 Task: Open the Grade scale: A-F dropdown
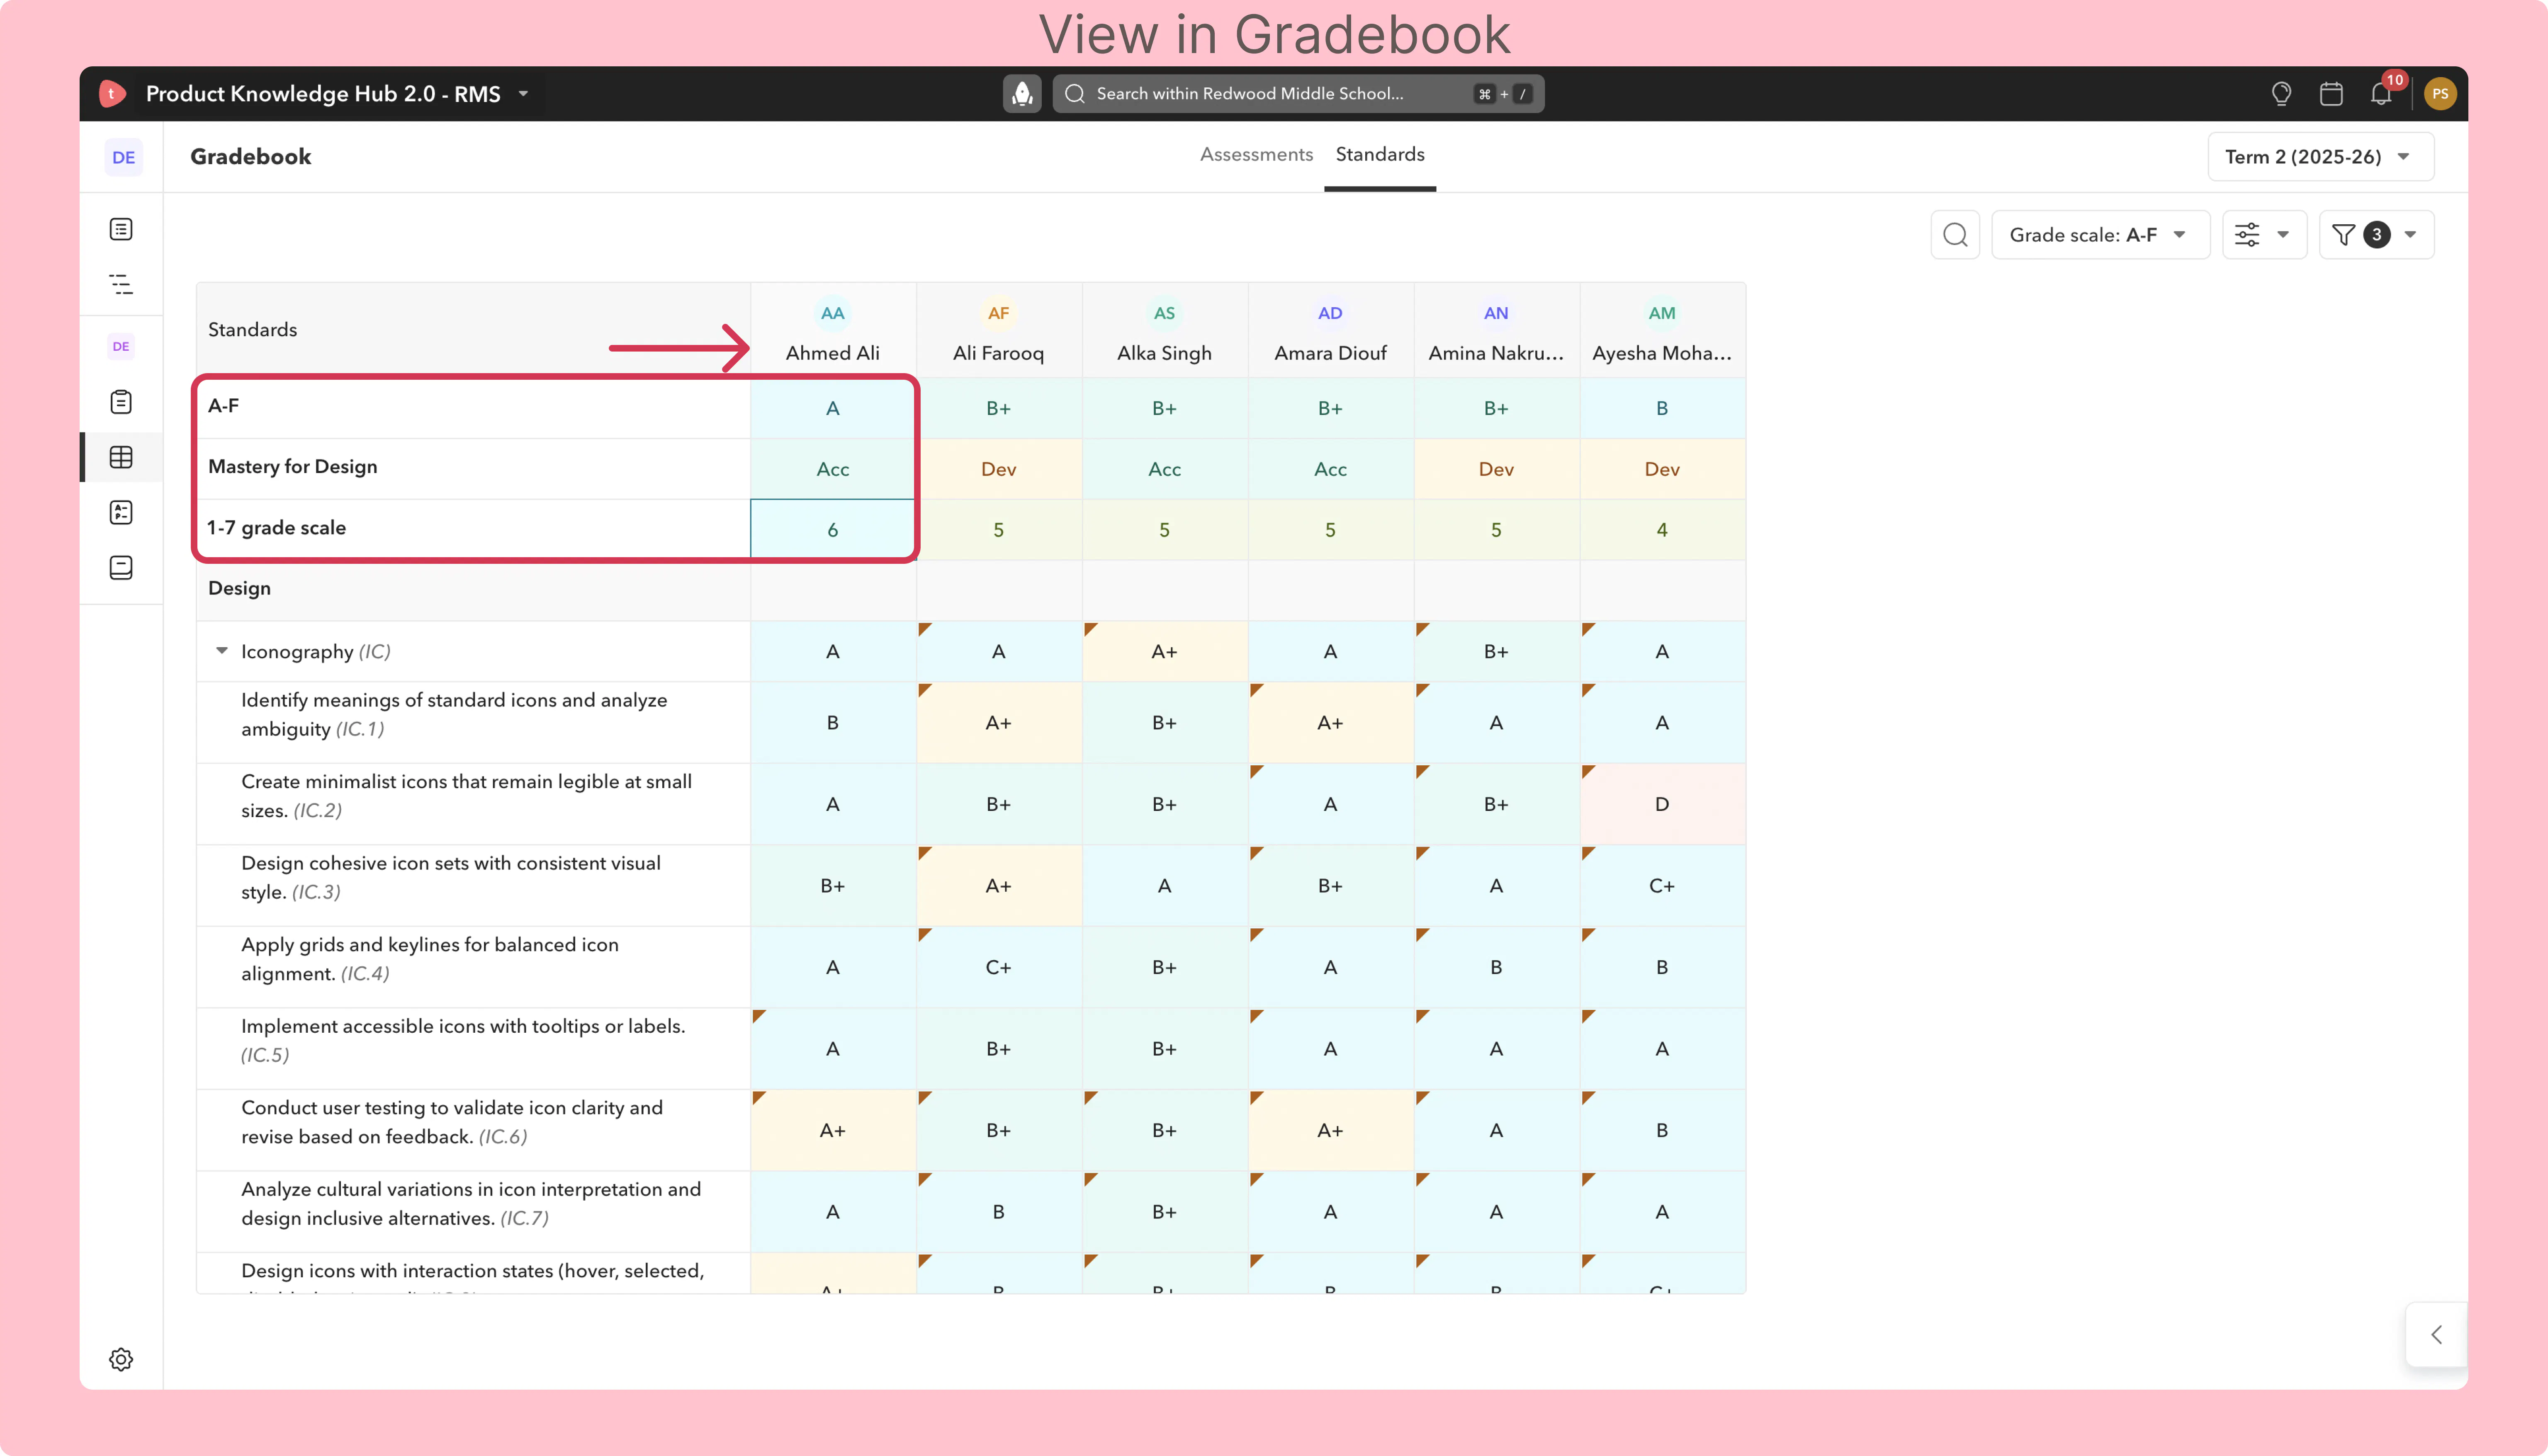tap(2100, 235)
